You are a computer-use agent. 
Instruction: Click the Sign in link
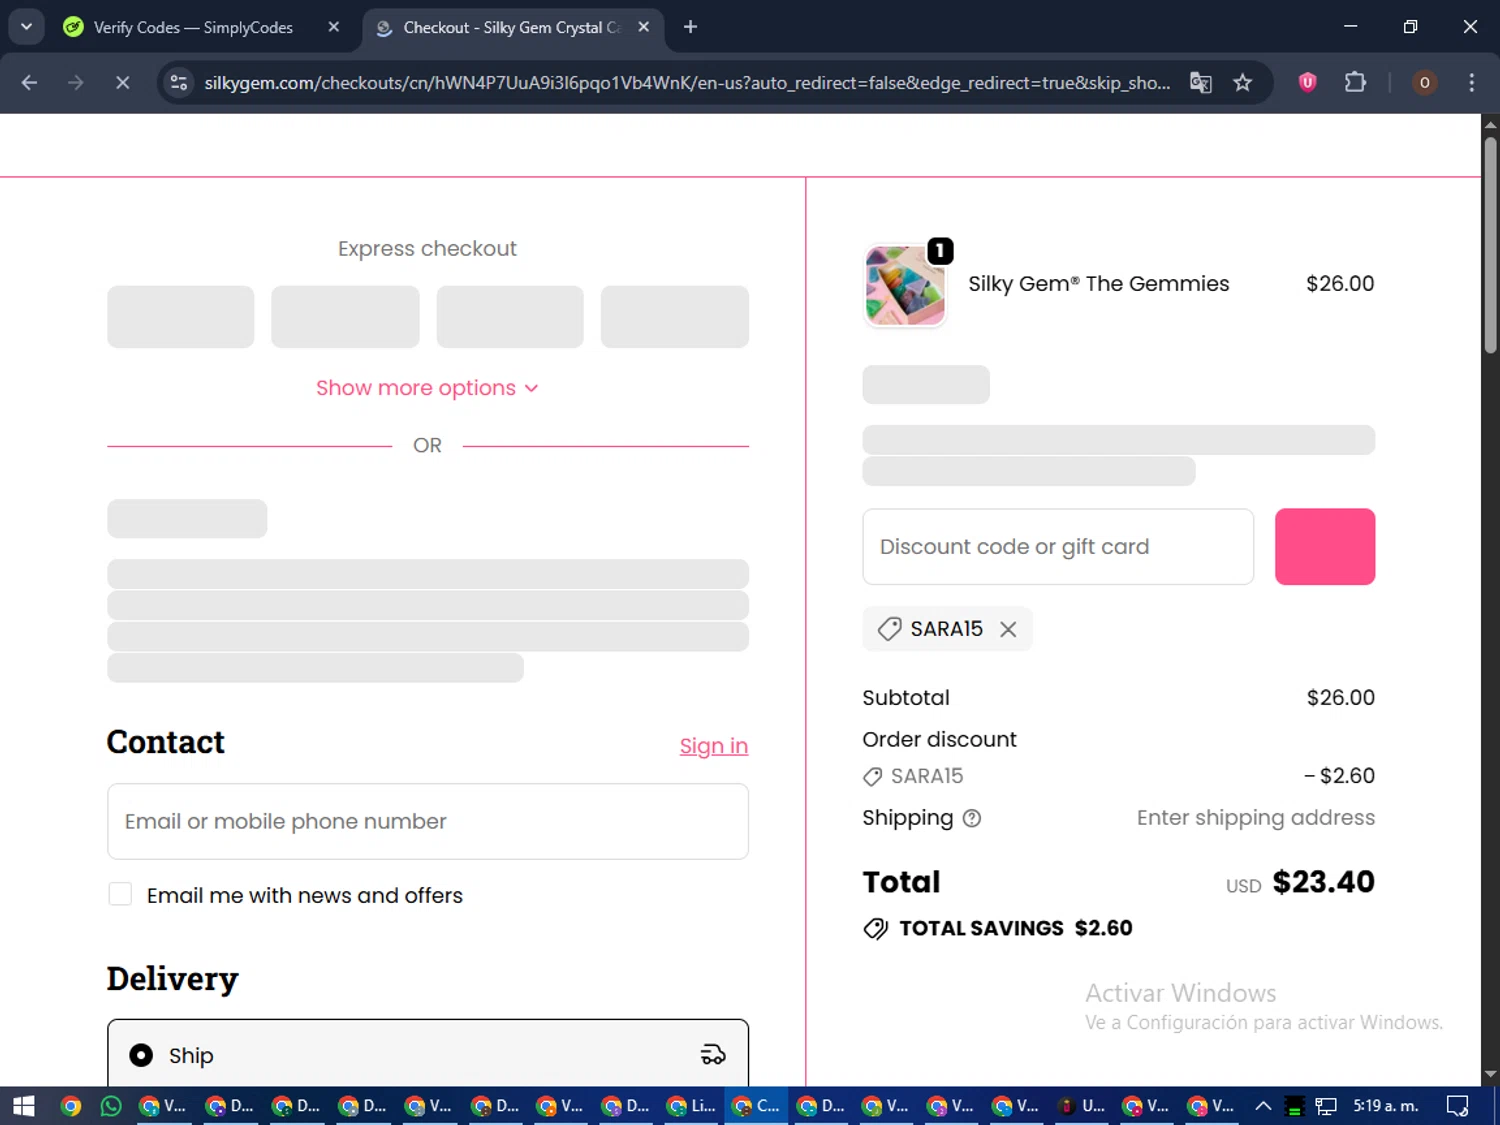[714, 746]
